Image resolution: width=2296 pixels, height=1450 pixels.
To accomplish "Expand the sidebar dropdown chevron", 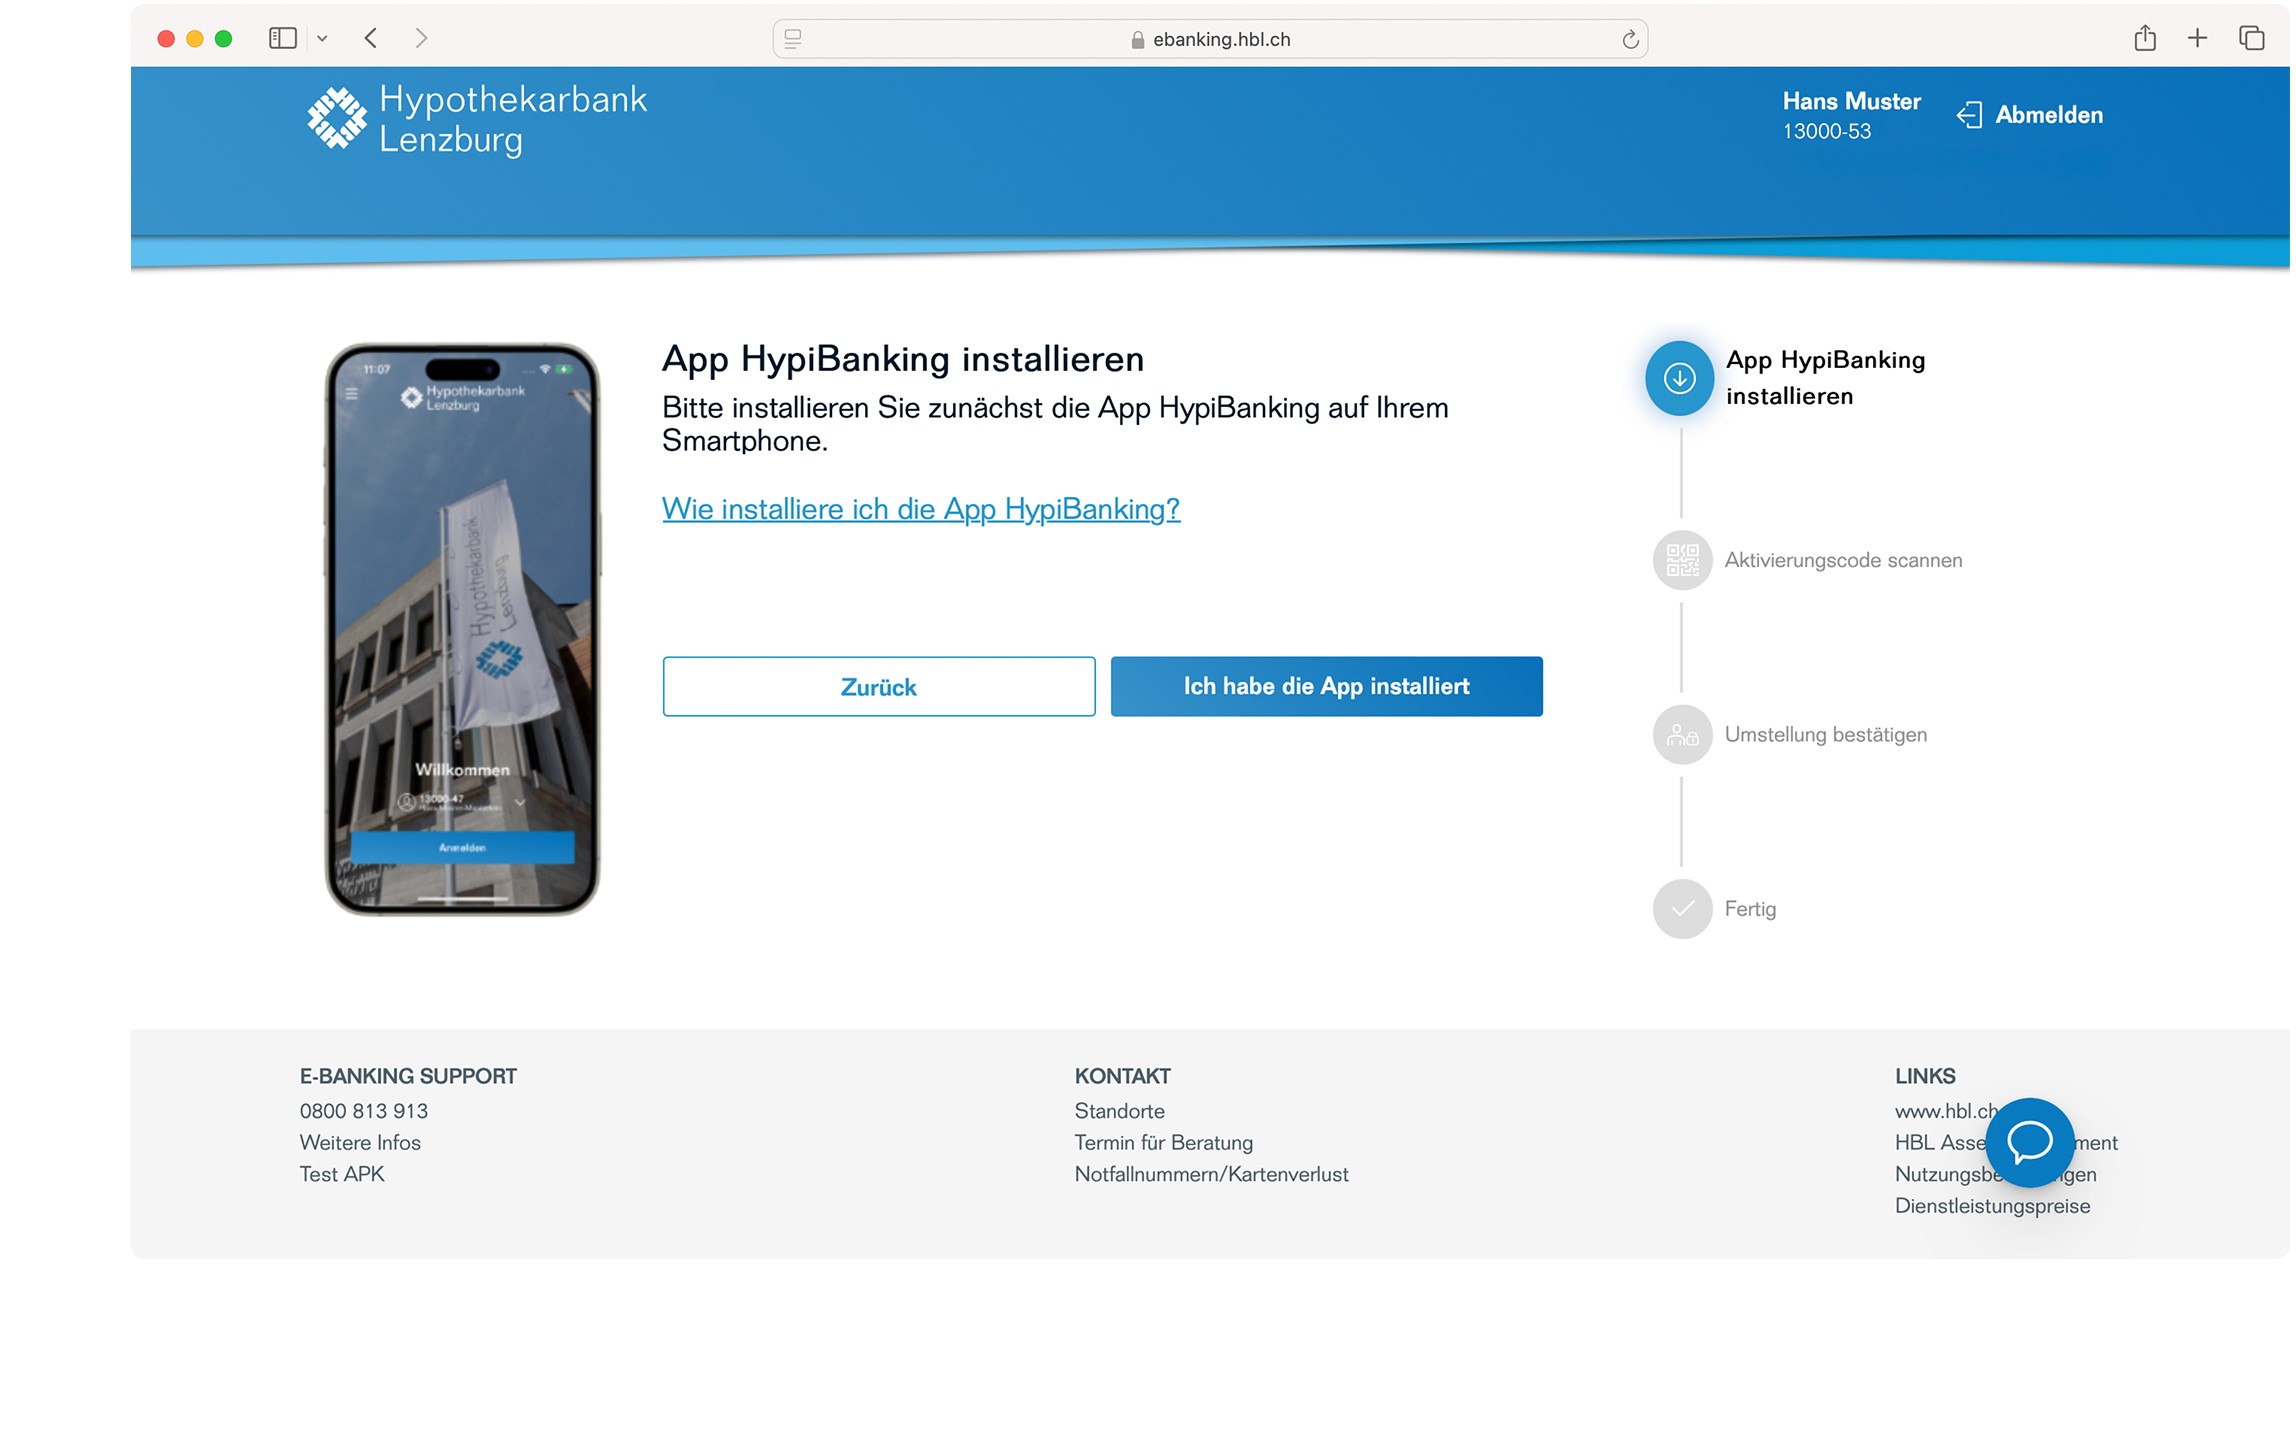I will [322, 39].
